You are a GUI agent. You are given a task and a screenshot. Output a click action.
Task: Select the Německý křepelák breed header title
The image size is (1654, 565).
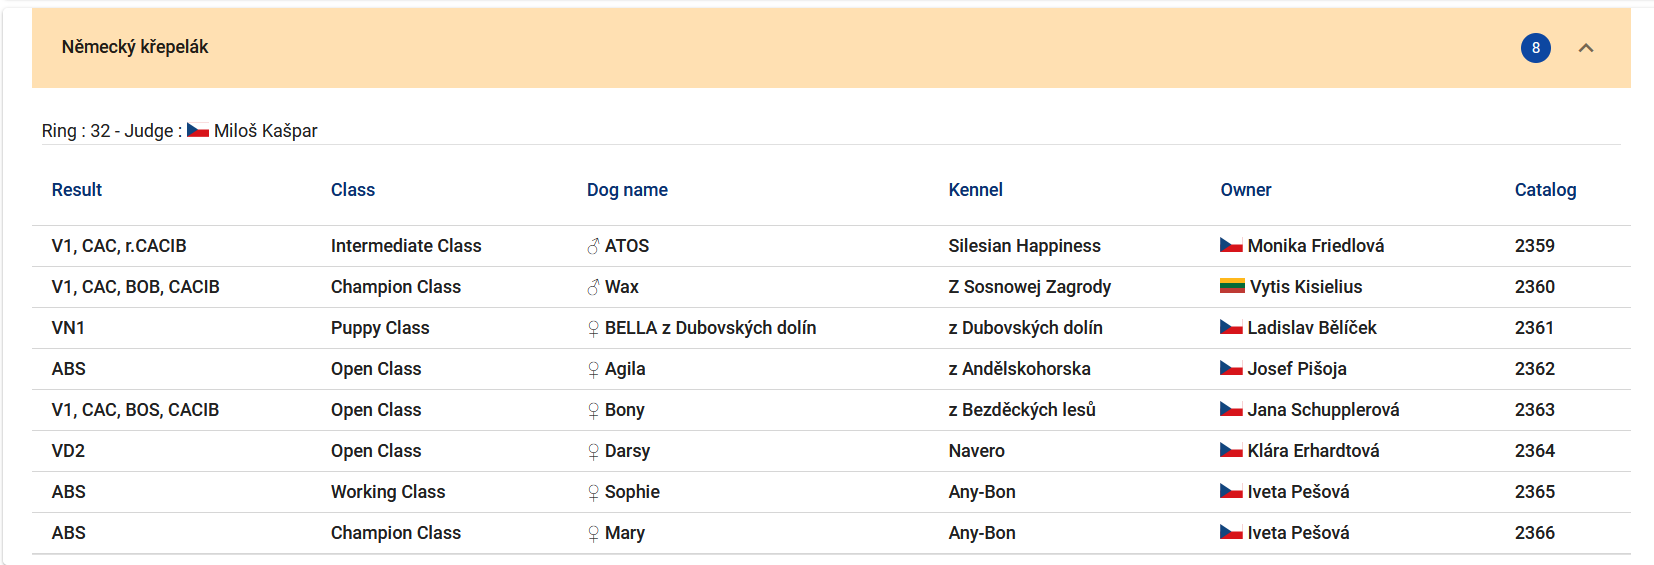point(135,47)
